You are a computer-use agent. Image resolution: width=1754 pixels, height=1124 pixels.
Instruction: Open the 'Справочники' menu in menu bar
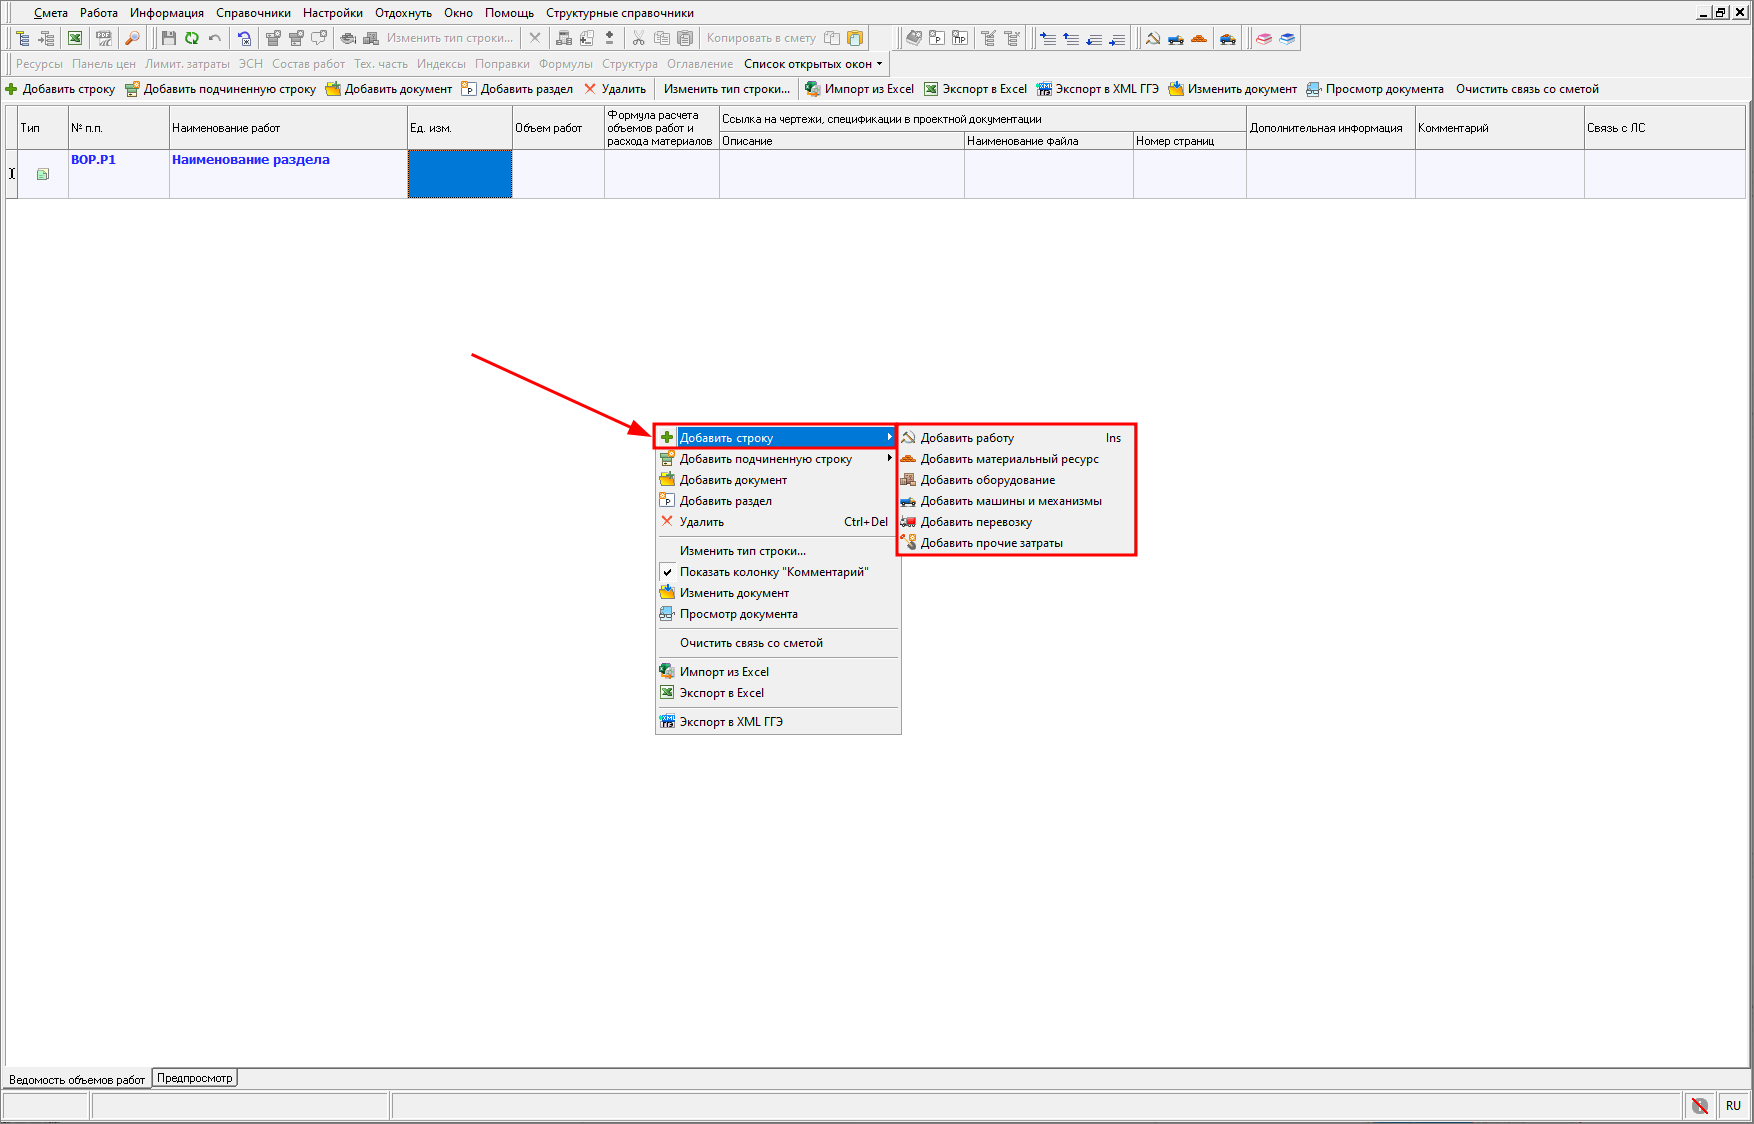point(253,13)
